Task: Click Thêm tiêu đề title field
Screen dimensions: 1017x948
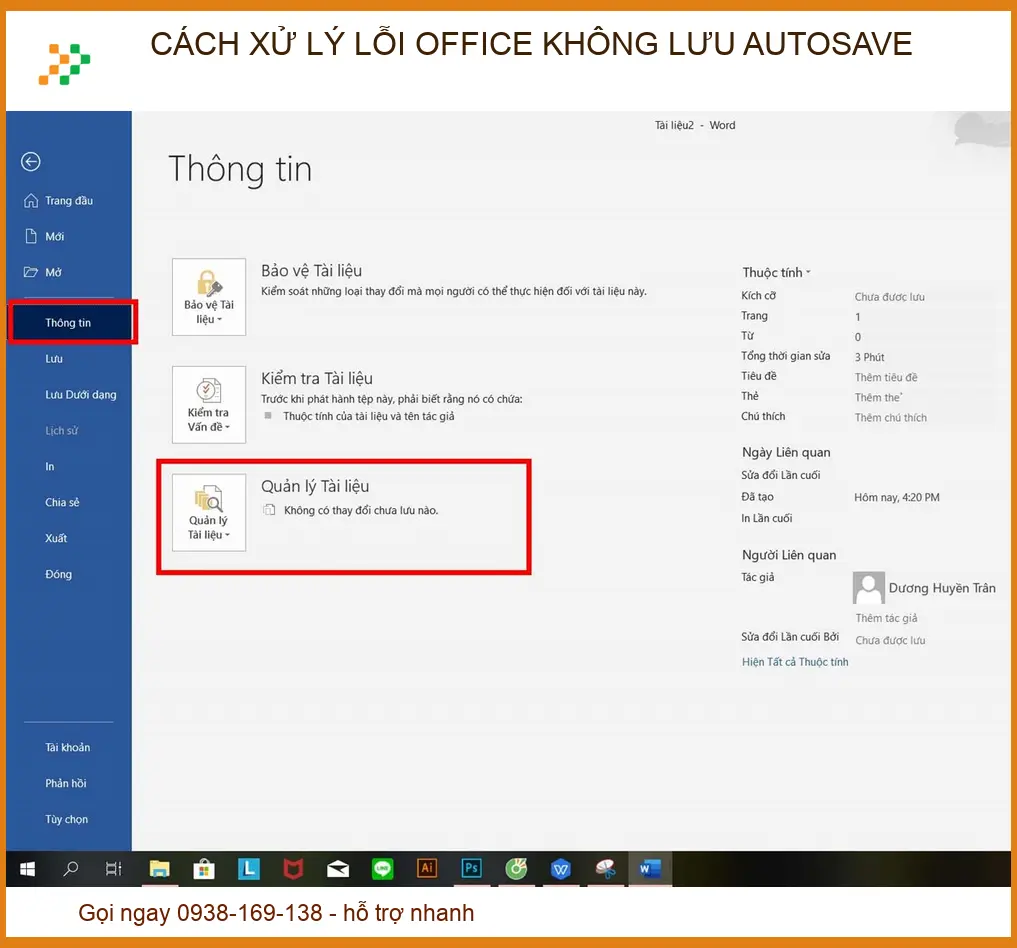Action: (886, 377)
